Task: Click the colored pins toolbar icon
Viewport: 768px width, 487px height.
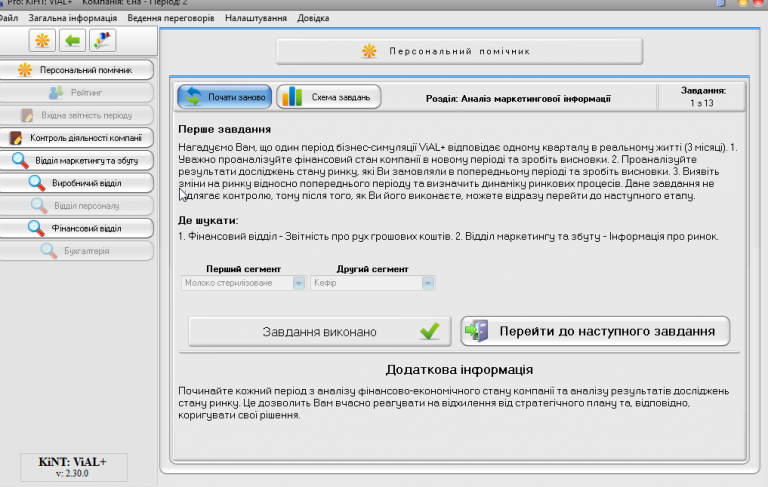Action: (102, 40)
